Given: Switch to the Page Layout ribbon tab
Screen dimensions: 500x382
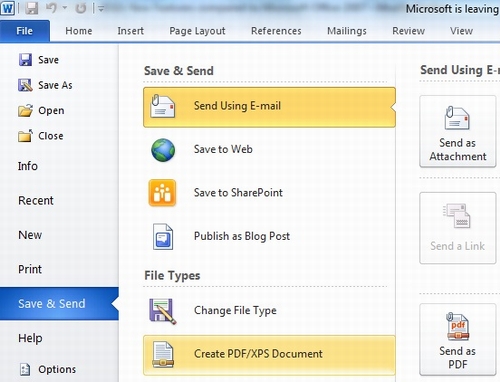Looking at the screenshot, I should 197,31.
